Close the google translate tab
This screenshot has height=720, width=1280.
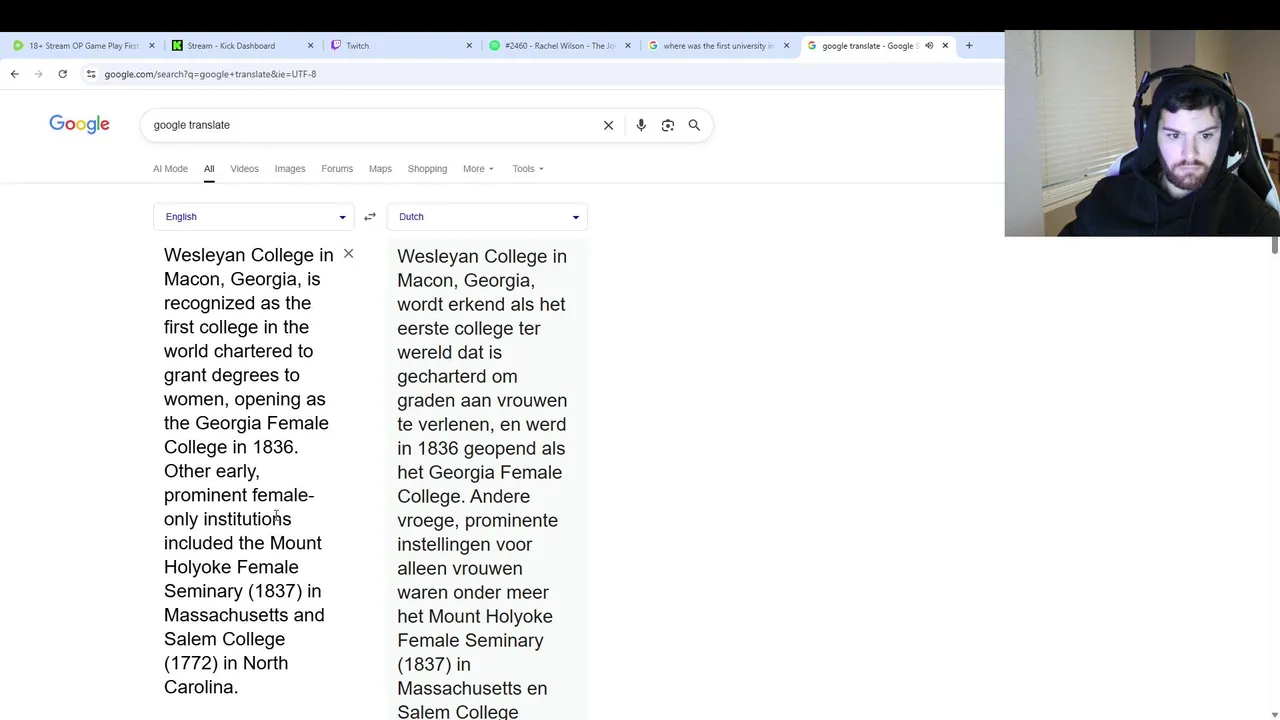[x=945, y=46]
